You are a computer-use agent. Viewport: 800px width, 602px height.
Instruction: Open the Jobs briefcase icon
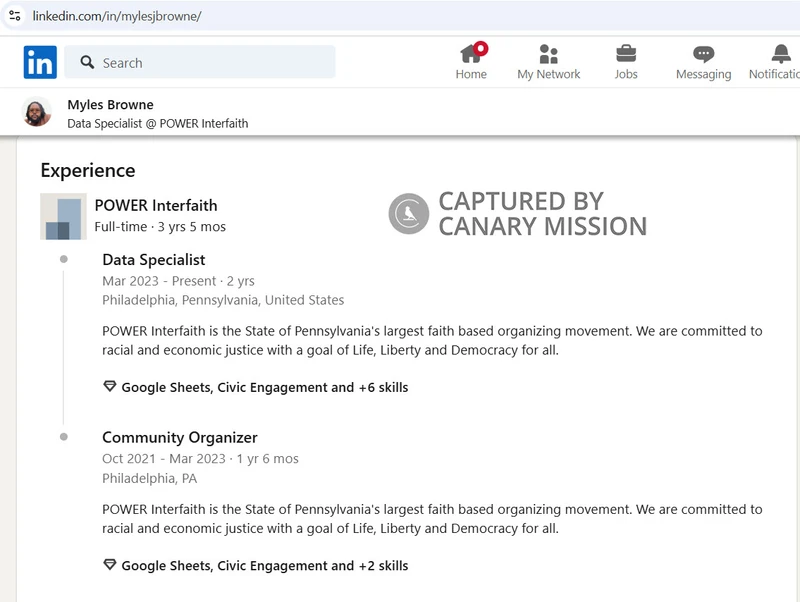tap(626, 54)
